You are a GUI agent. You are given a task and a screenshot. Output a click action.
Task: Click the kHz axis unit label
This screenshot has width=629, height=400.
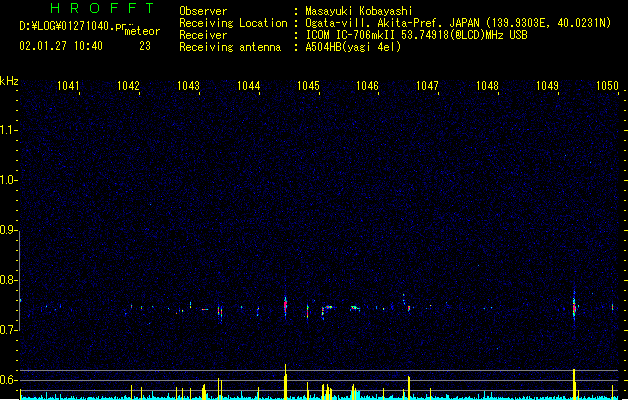[9, 81]
